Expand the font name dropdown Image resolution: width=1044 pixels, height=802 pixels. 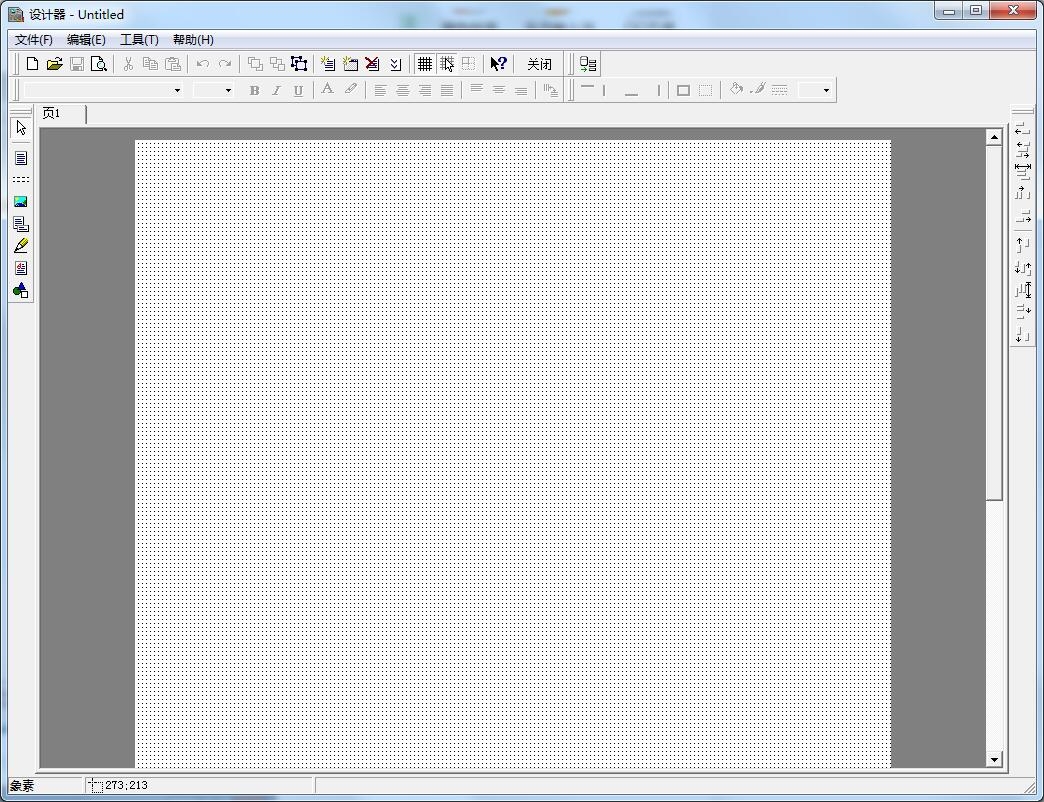click(x=178, y=90)
